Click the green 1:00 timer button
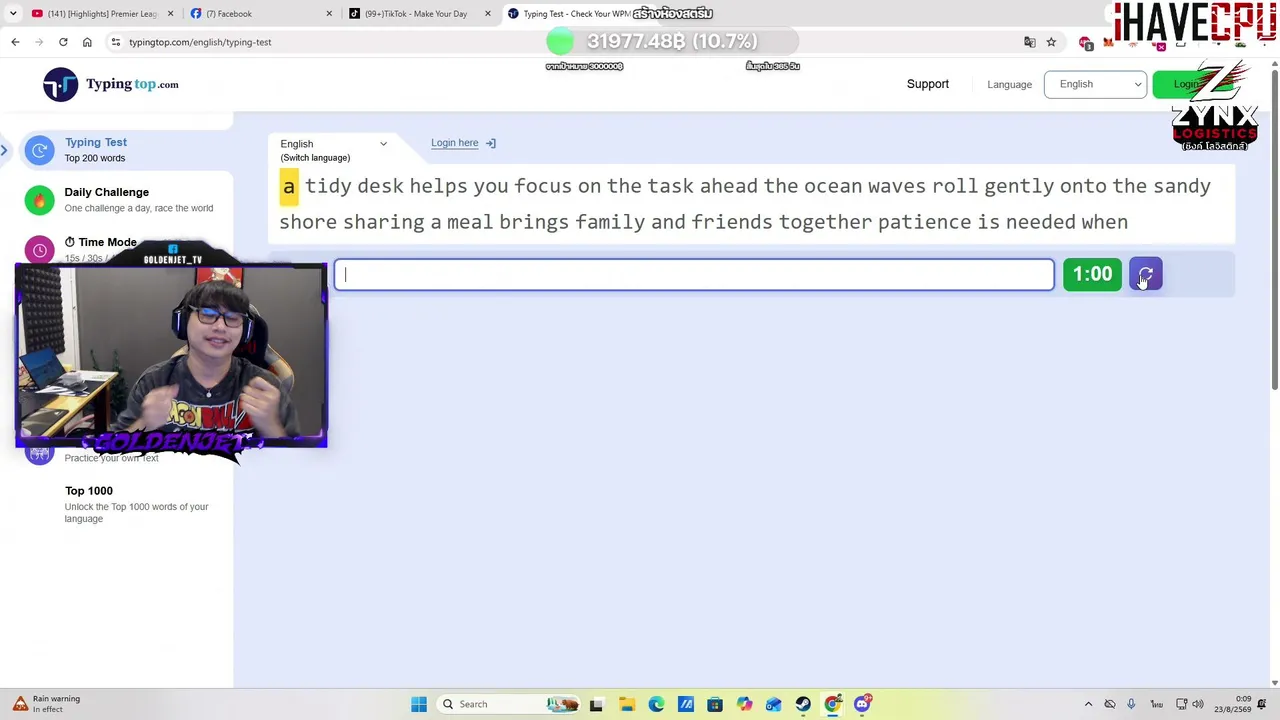The image size is (1280, 720). [1092, 274]
